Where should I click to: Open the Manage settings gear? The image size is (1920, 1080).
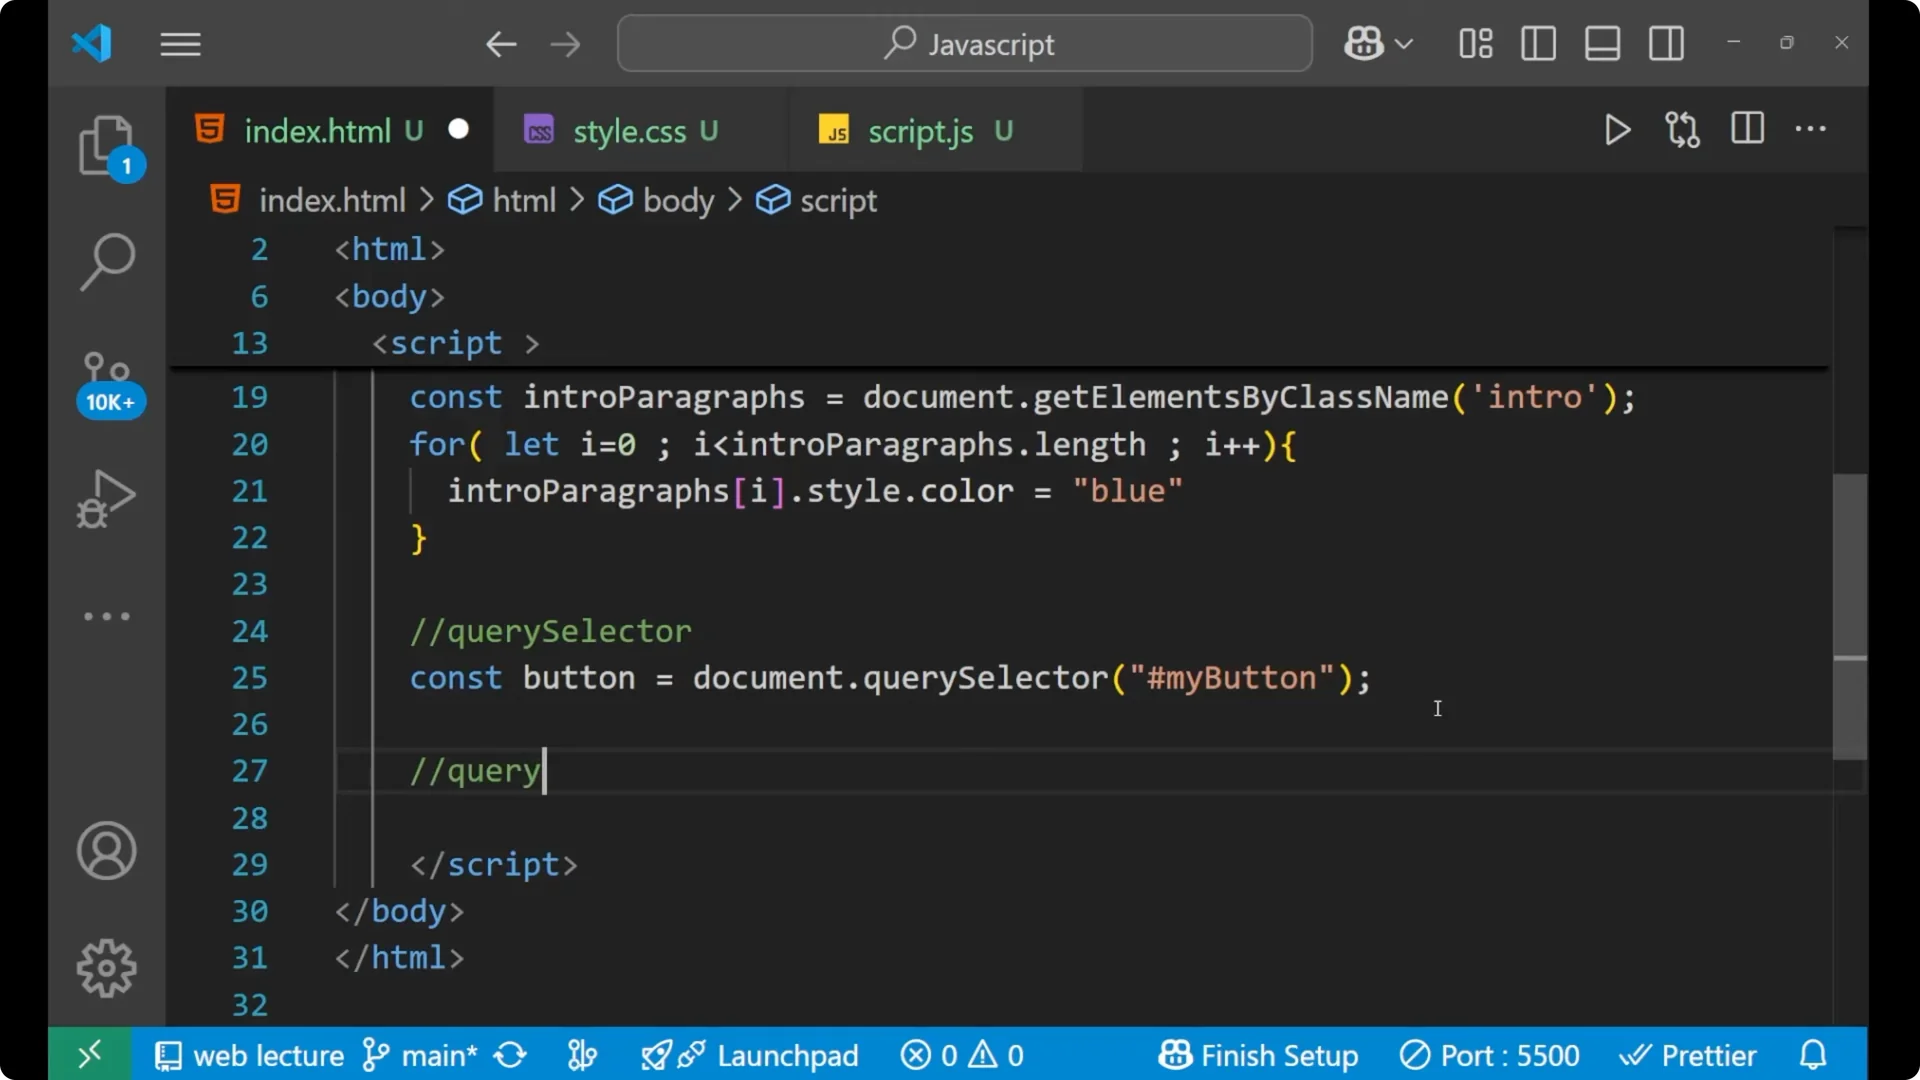point(106,967)
